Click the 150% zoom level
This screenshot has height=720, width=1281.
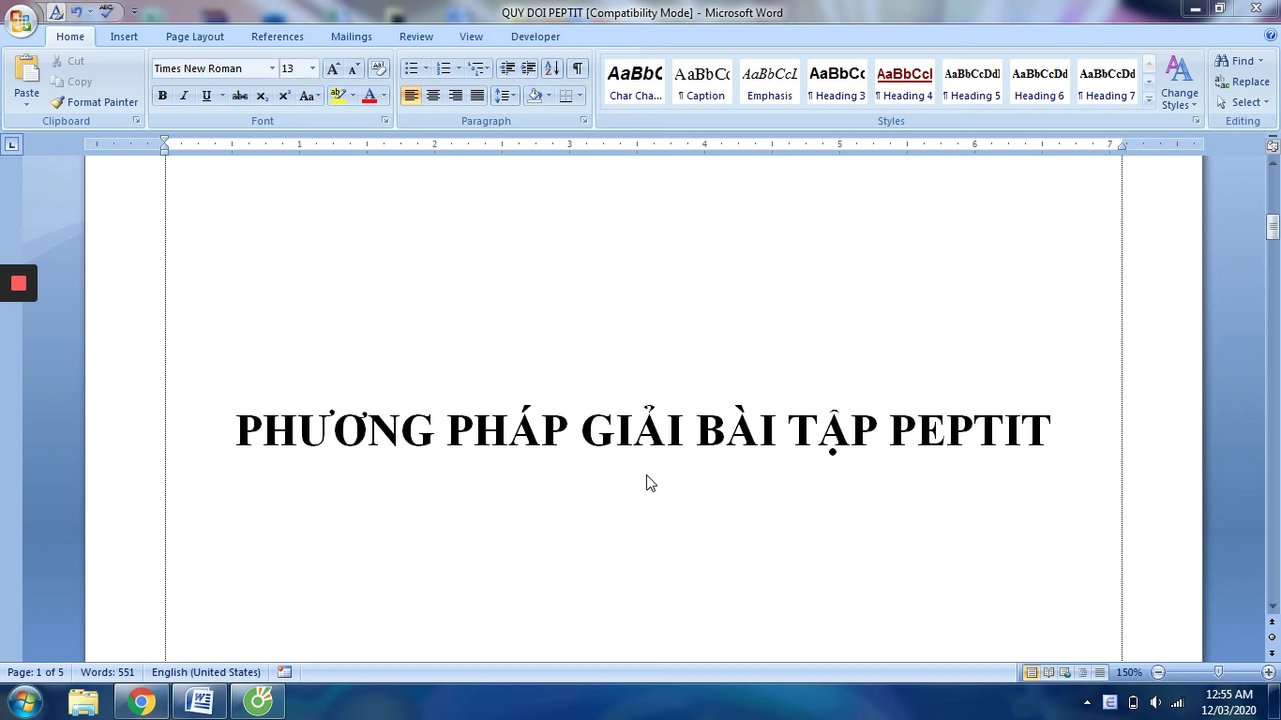coord(1128,673)
